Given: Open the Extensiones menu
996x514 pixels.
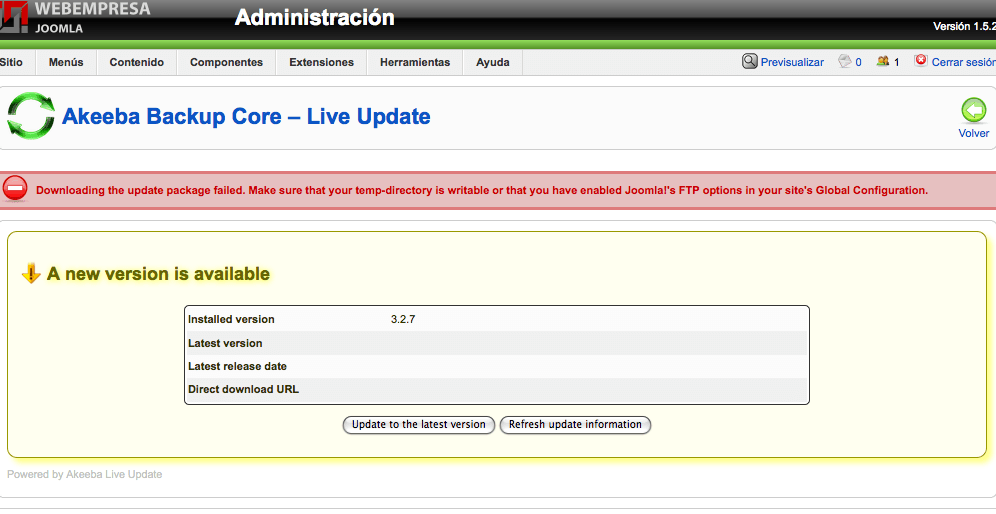Looking at the screenshot, I should (321, 62).
